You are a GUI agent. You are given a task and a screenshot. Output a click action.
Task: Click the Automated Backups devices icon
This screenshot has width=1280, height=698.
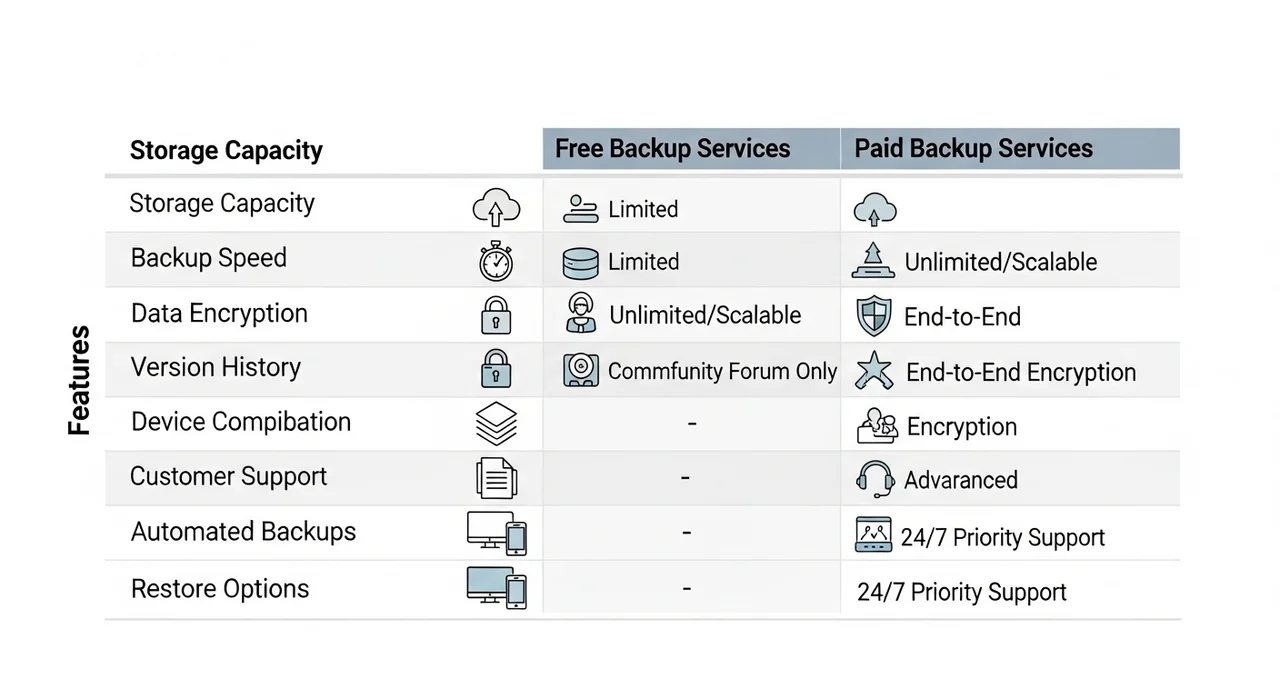496,533
